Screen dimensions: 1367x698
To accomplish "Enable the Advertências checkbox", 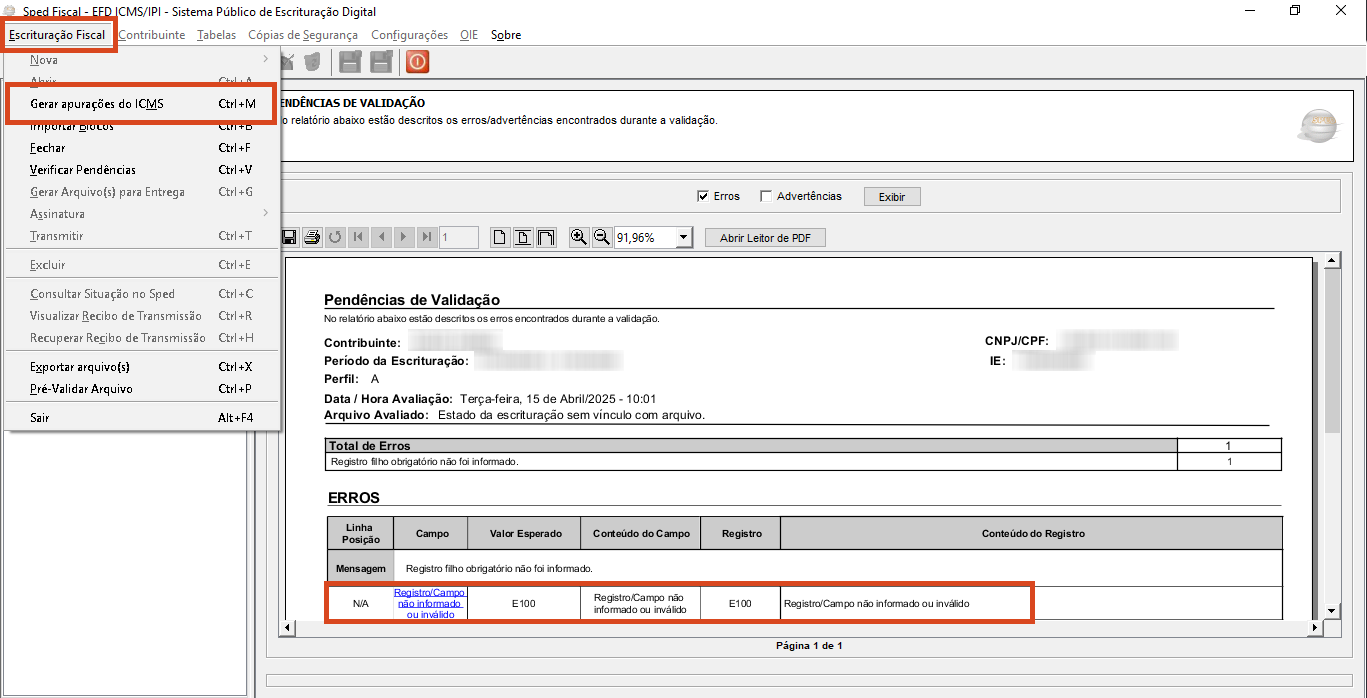I will pos(767,196).
